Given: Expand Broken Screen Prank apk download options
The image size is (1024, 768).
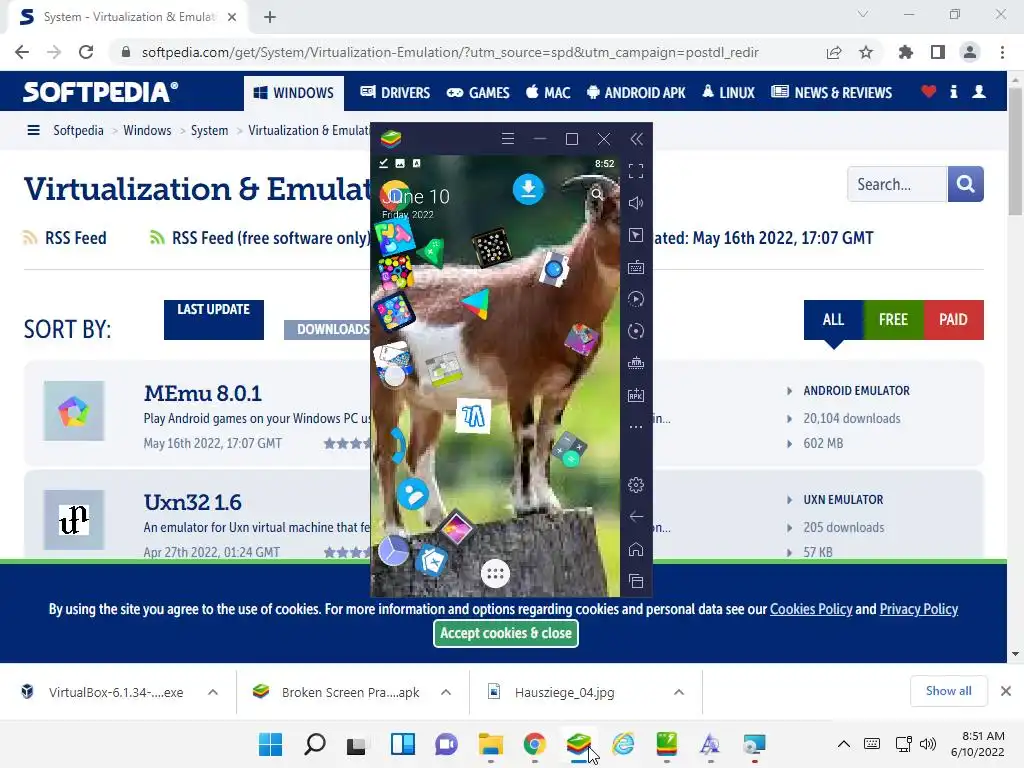Looking at the screenshot, I should tap(446, 692).
